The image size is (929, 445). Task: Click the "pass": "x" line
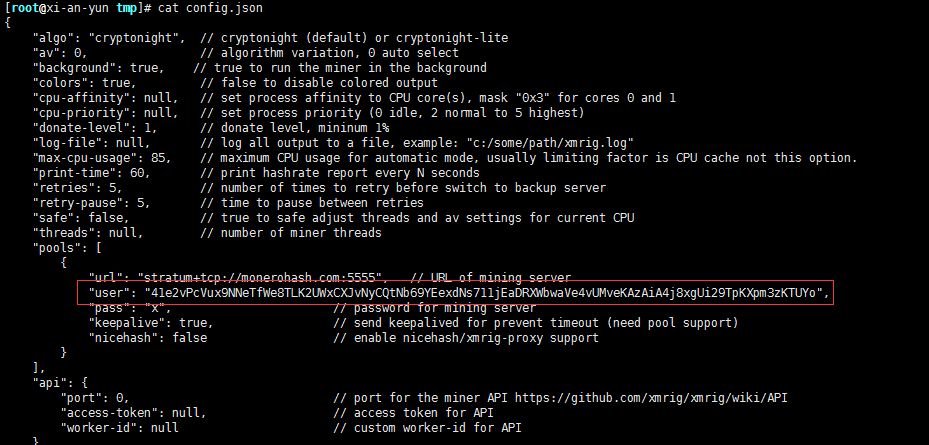(x=130, y=308)
